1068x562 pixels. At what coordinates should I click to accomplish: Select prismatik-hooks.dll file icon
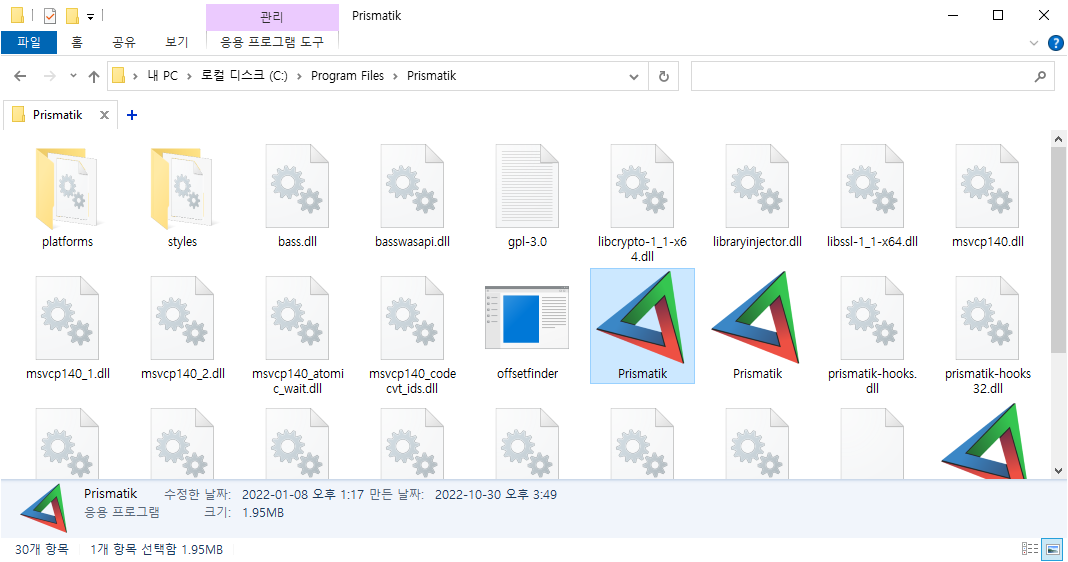click(x=873, y=318)
